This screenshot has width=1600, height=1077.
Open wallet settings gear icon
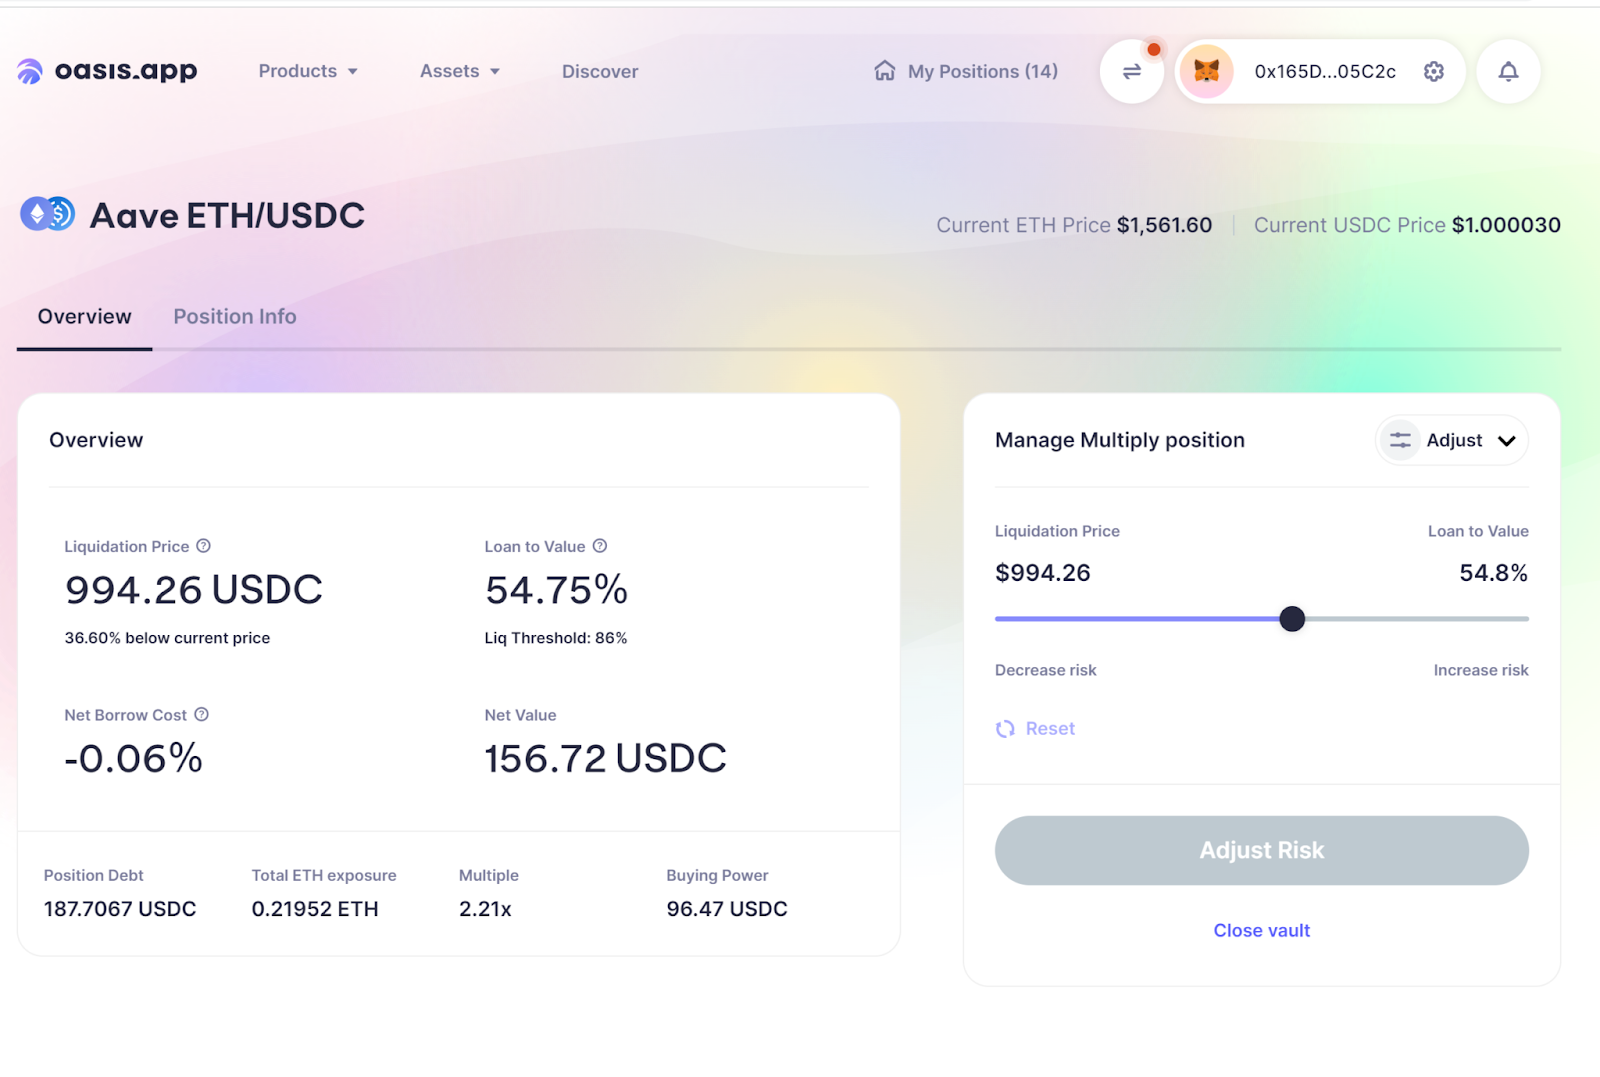tap(1434, 71)
